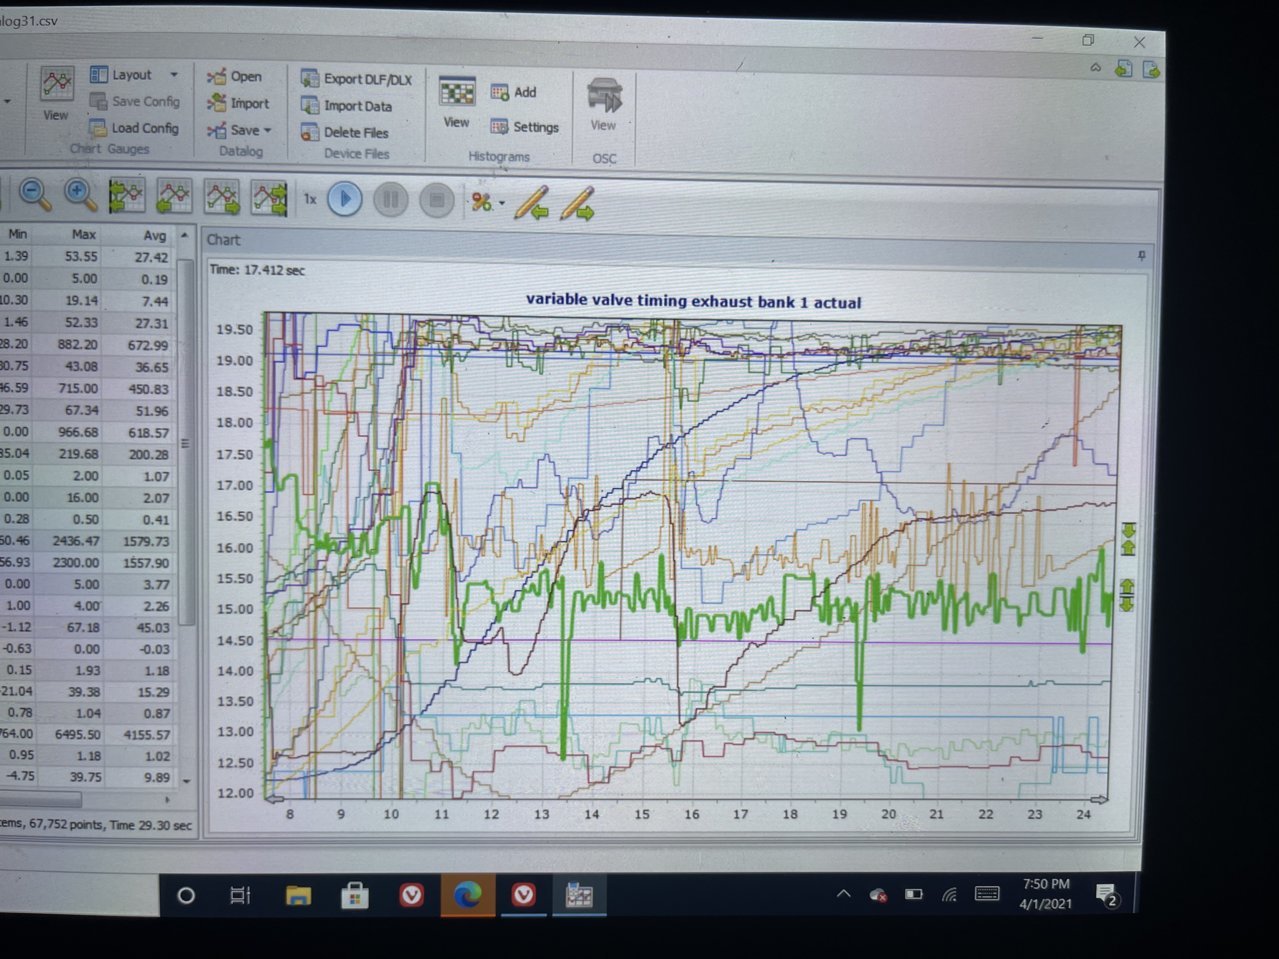The image size is (1279, 959).
Task: Open the Histograms View button
Action: tap(457, 102)
